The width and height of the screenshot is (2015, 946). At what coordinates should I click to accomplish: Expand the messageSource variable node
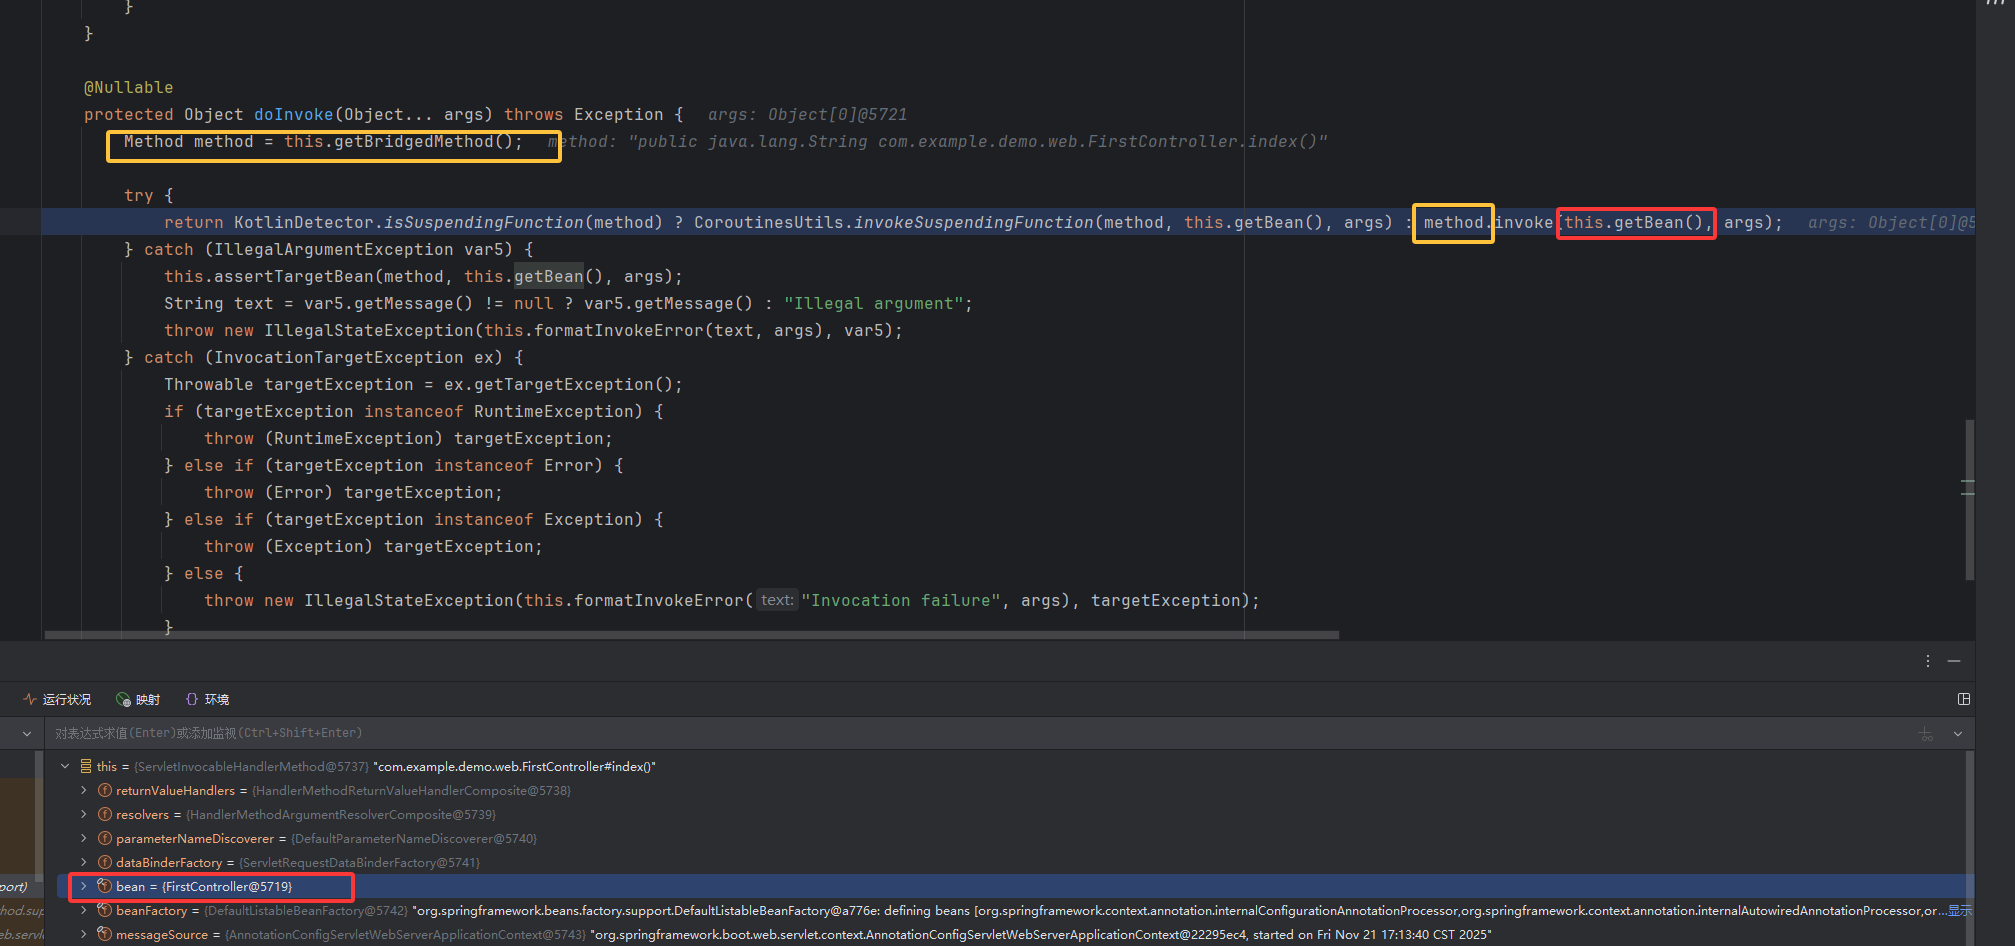pyautogui.click(x=84, y=935)
